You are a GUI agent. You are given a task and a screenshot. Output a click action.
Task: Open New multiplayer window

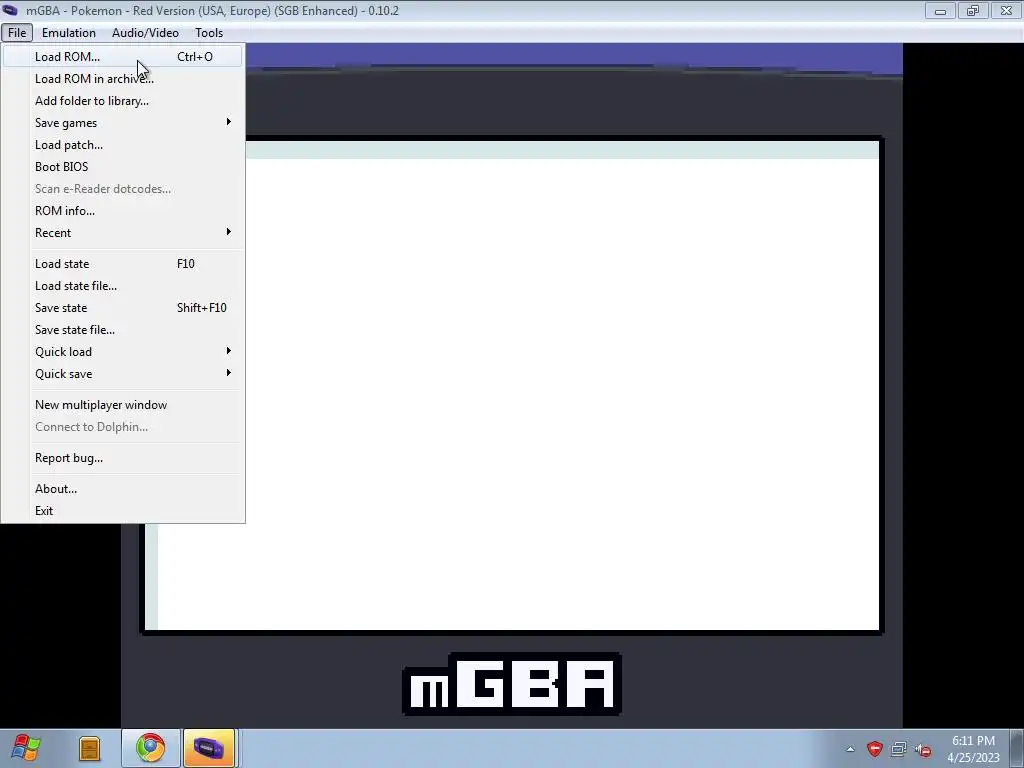coord(123,405)
